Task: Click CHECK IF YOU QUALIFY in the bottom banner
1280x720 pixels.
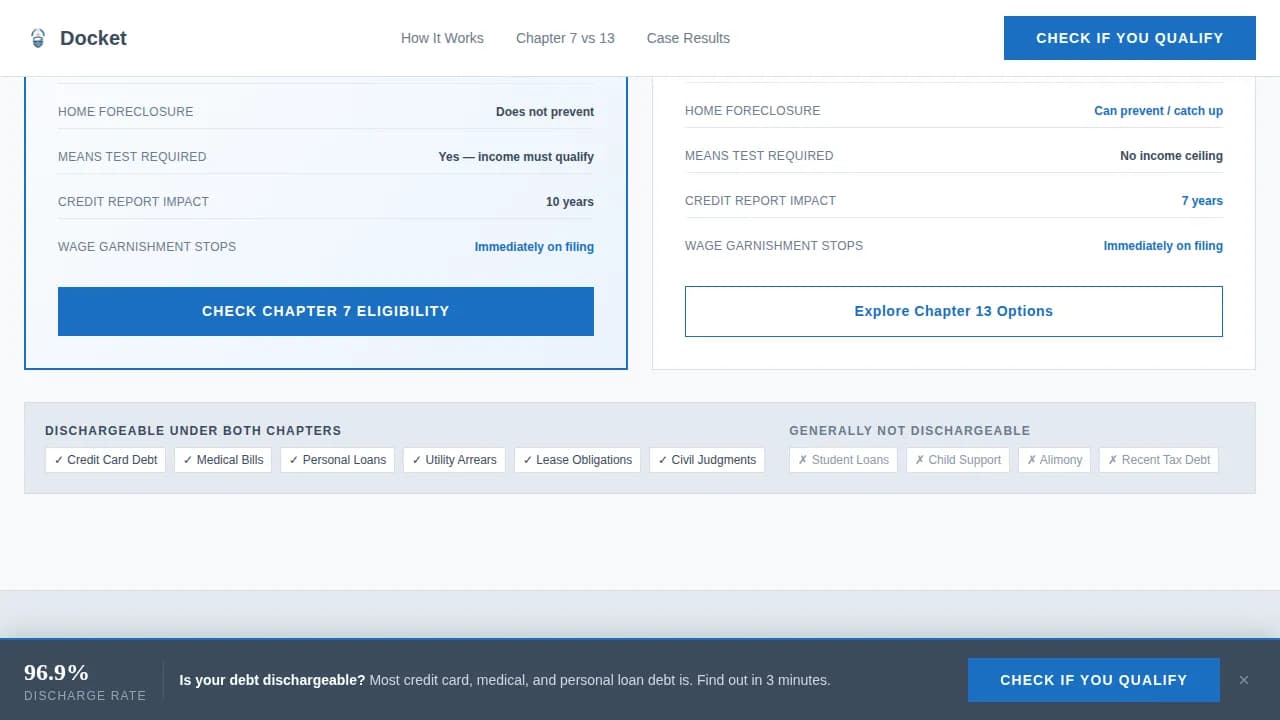Action: point(1093,680)
